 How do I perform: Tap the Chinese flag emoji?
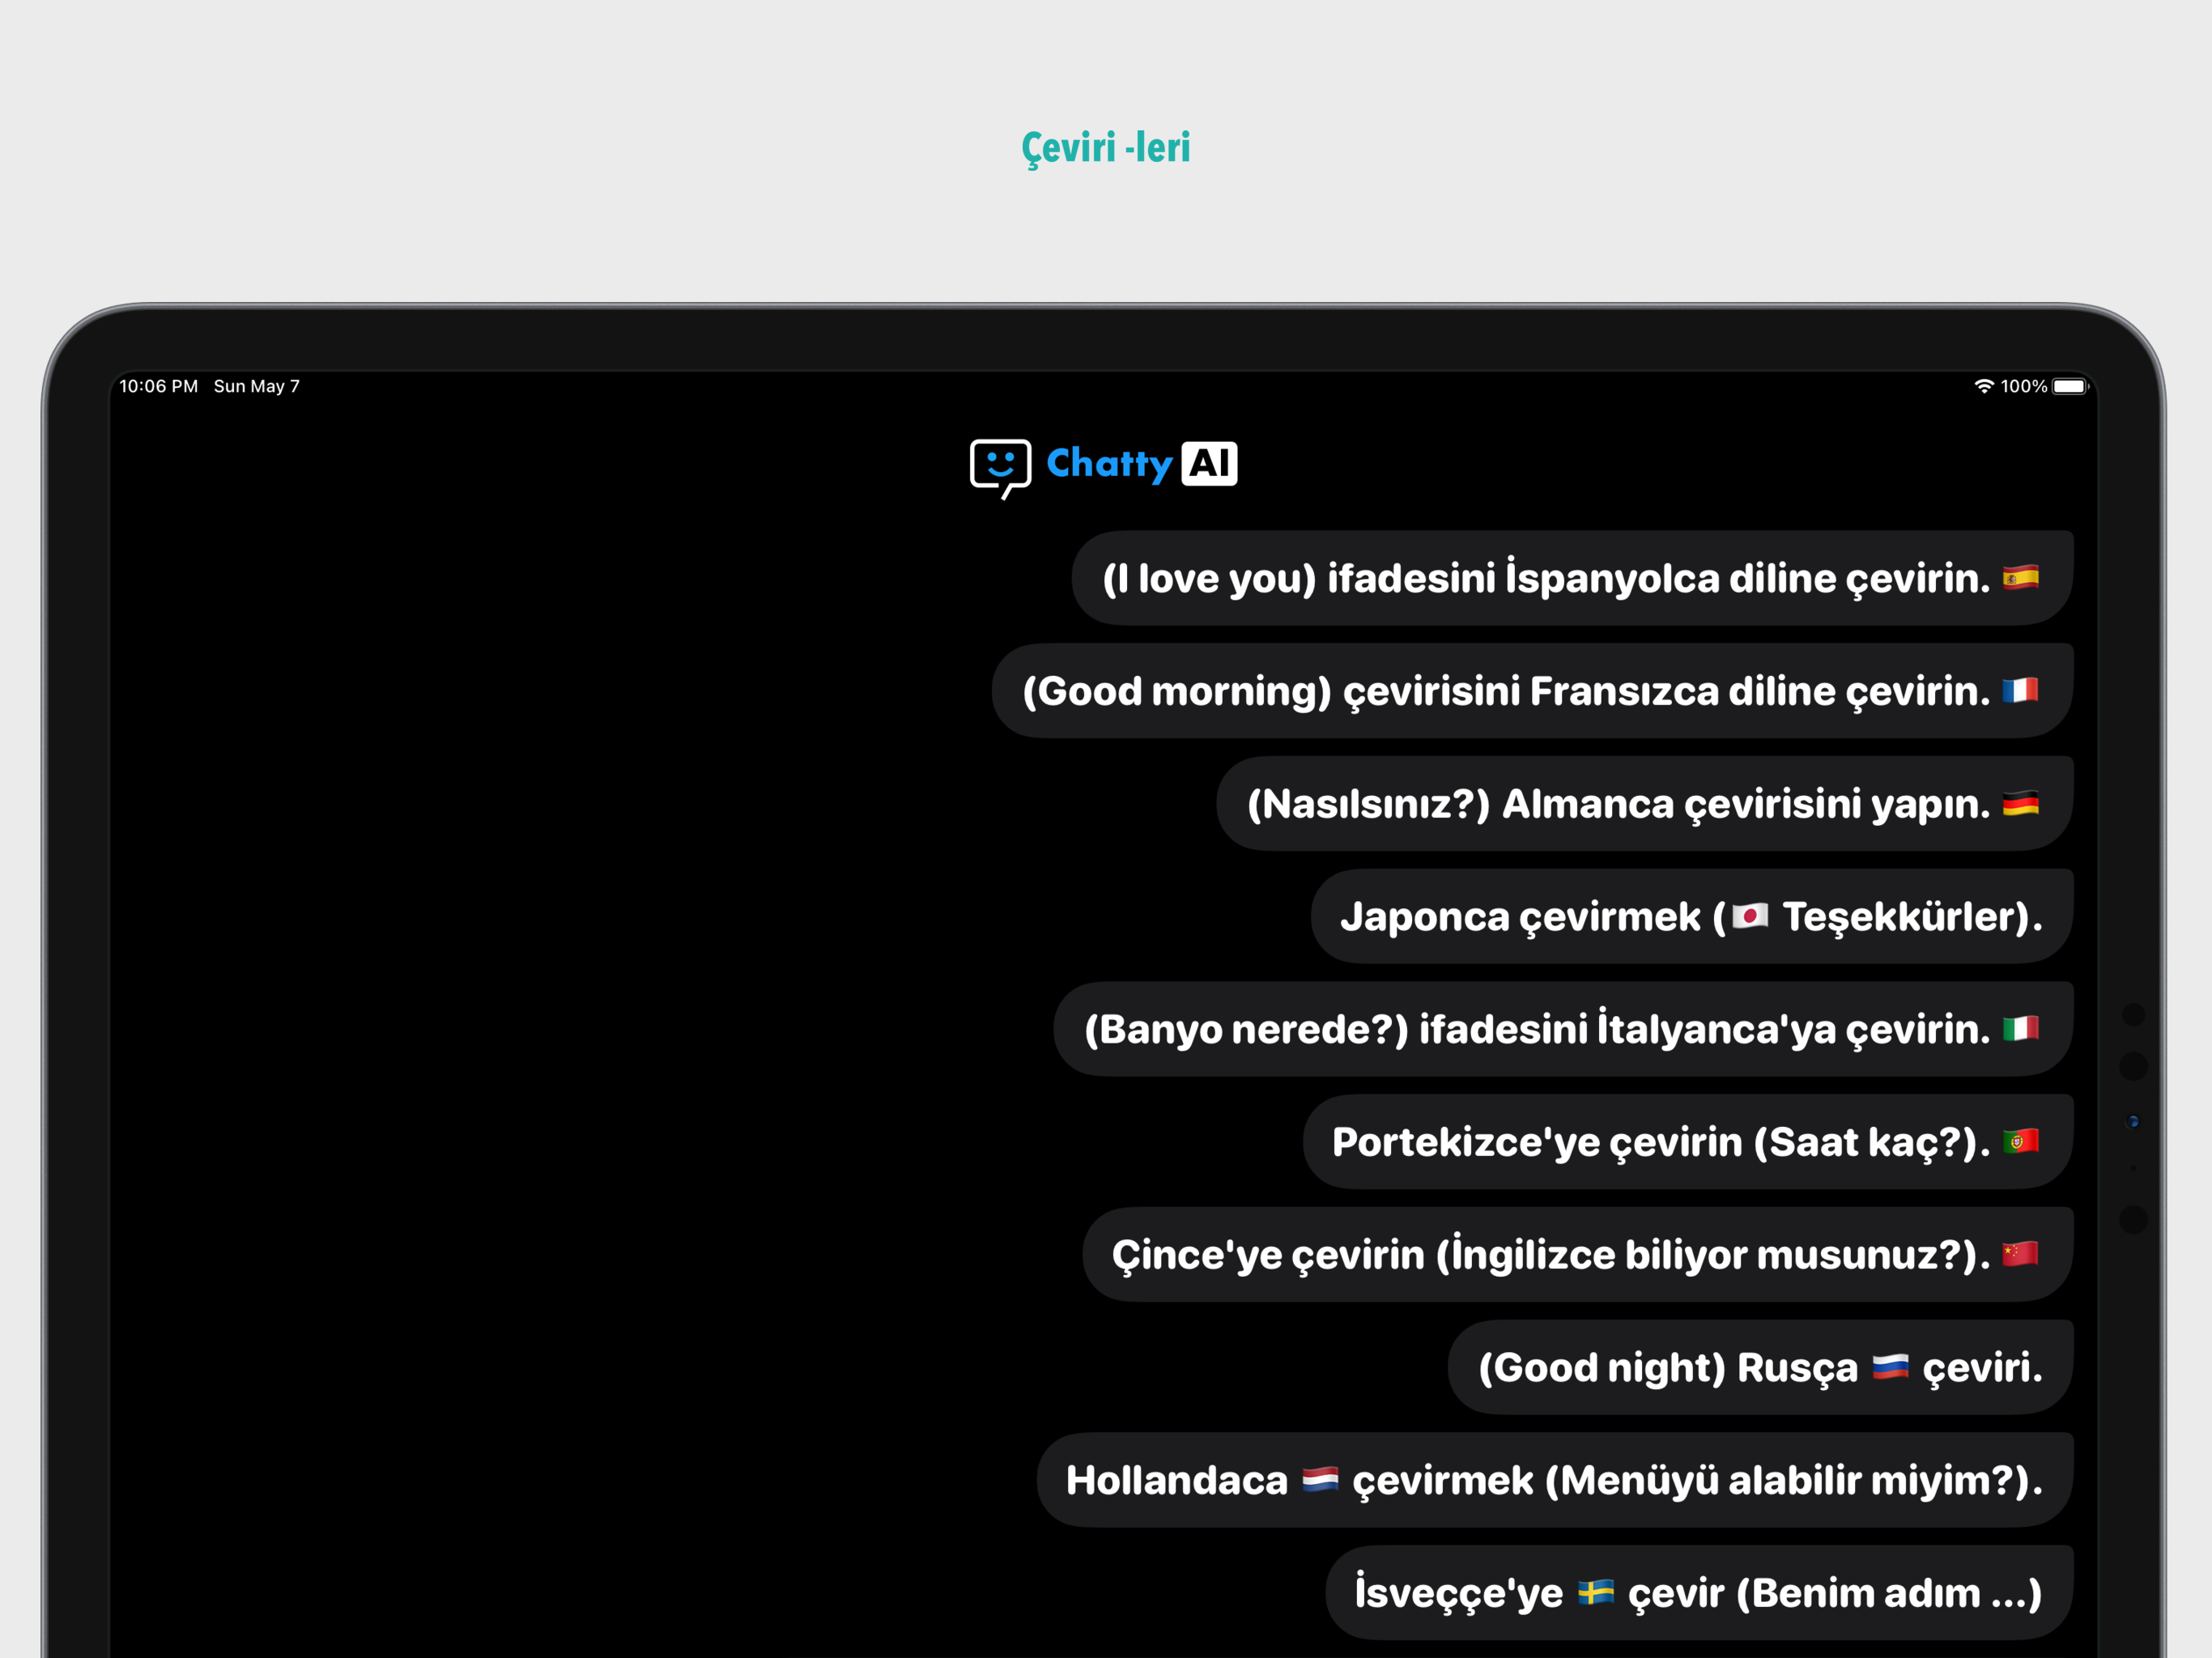[x=2020, y=1254]
